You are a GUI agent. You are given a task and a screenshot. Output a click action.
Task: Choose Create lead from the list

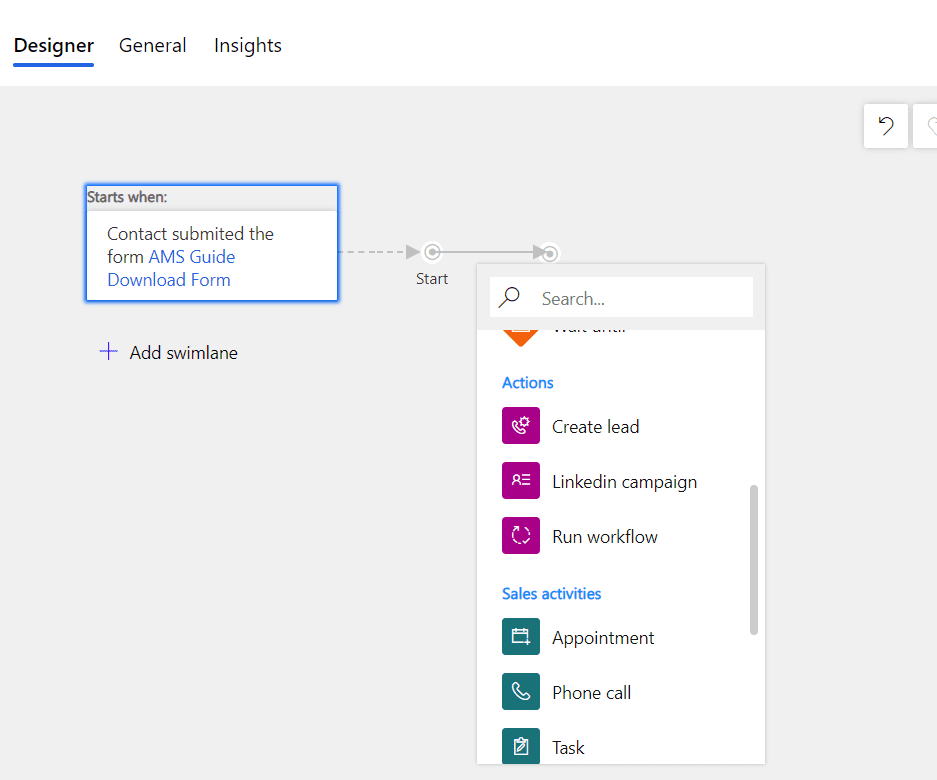pos(595,427)
